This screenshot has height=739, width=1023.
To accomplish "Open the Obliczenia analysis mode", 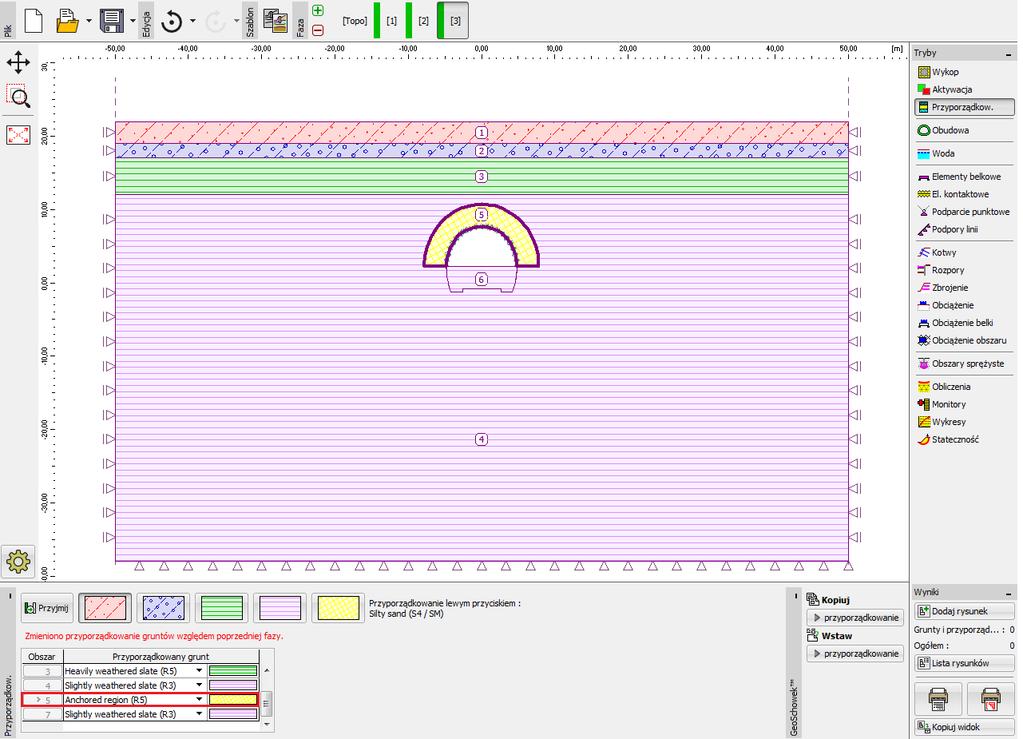I will pos(951,386).
